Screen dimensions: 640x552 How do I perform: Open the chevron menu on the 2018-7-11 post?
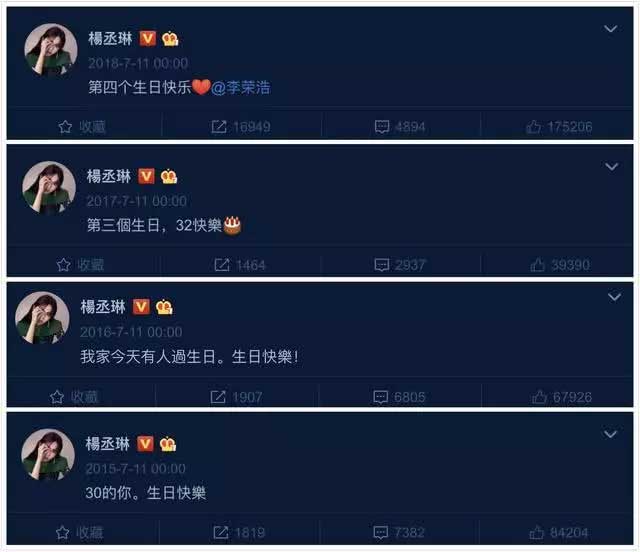pyautogui.click(x=611, y=29)
